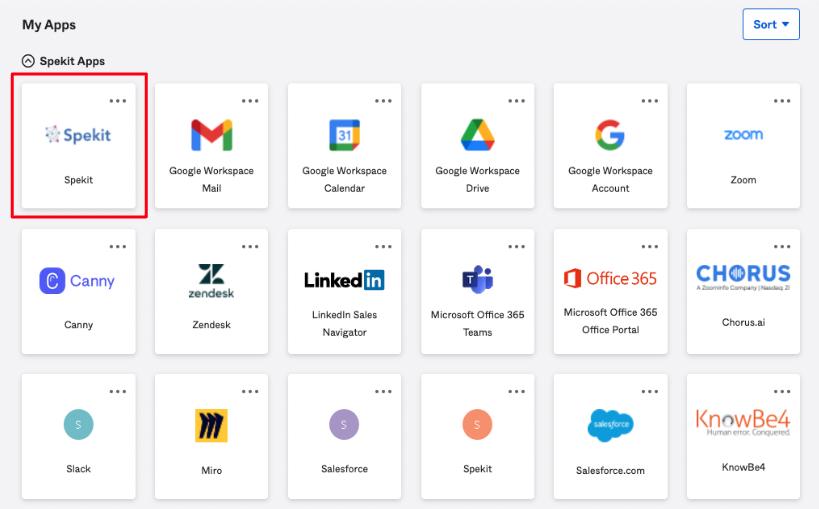Open options menu for Google Workspace Account

tap(650, 101)
